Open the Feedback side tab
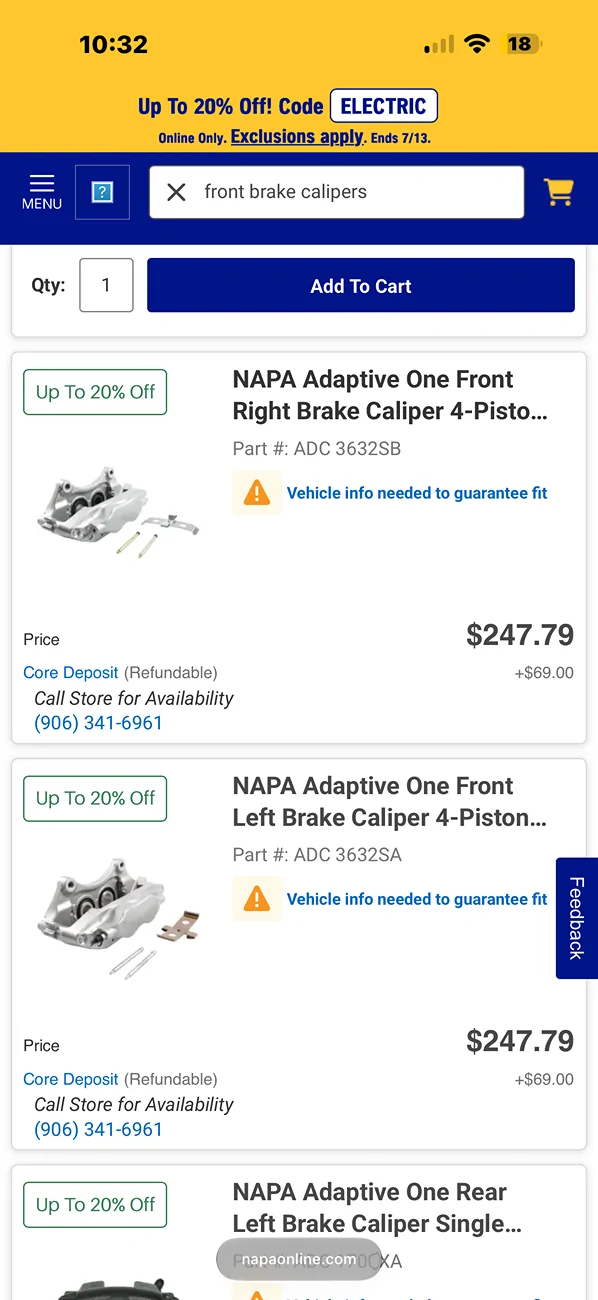 (x=577, y=918)
